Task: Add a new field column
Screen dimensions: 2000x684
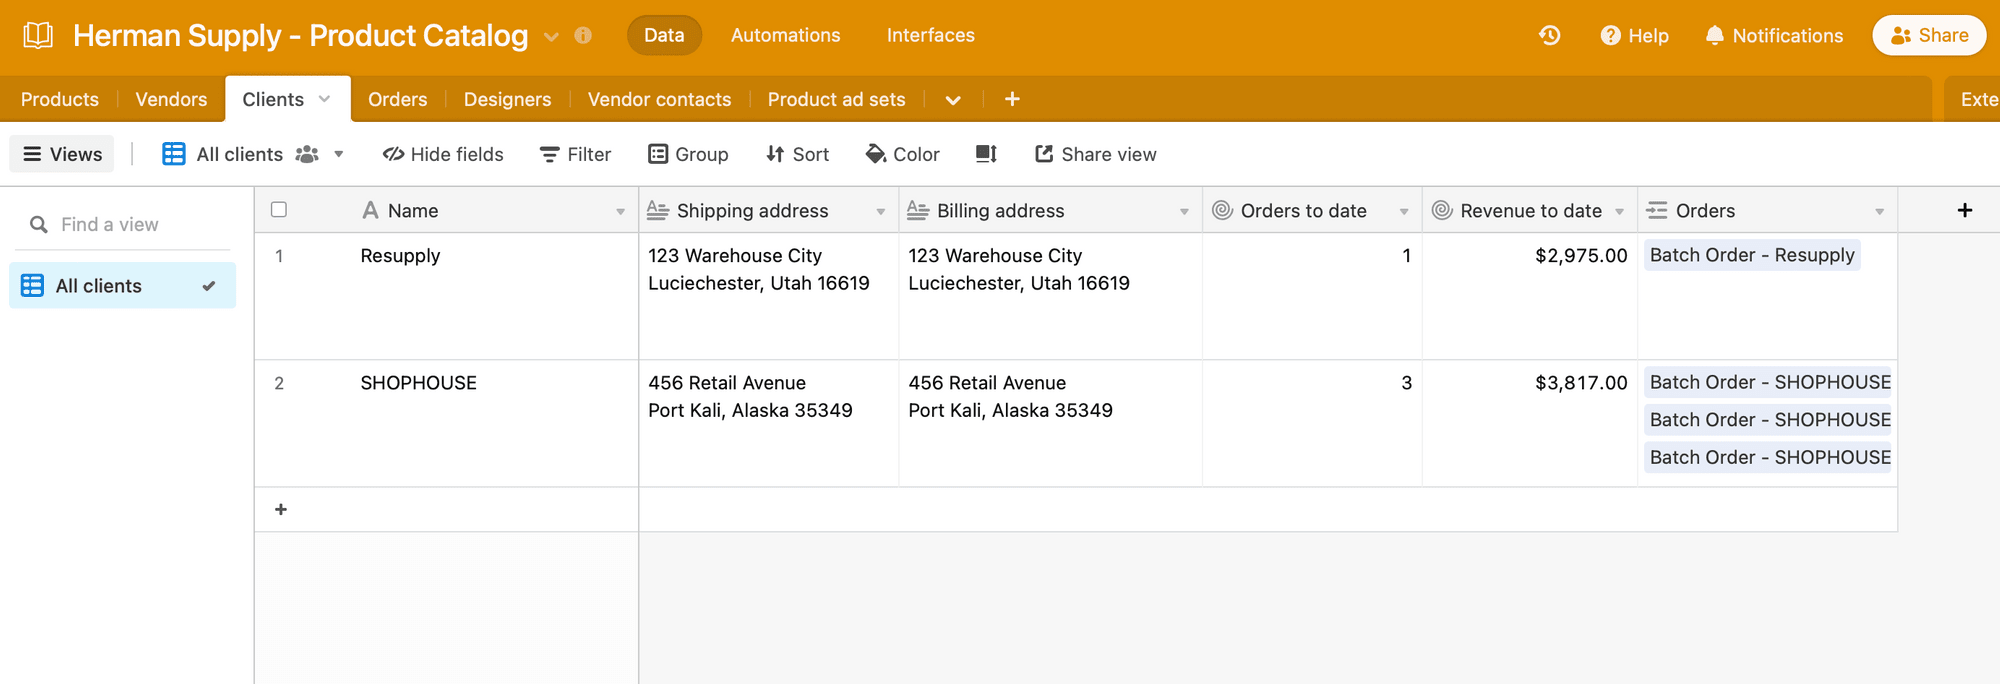Action: (x=1964, y=210)
